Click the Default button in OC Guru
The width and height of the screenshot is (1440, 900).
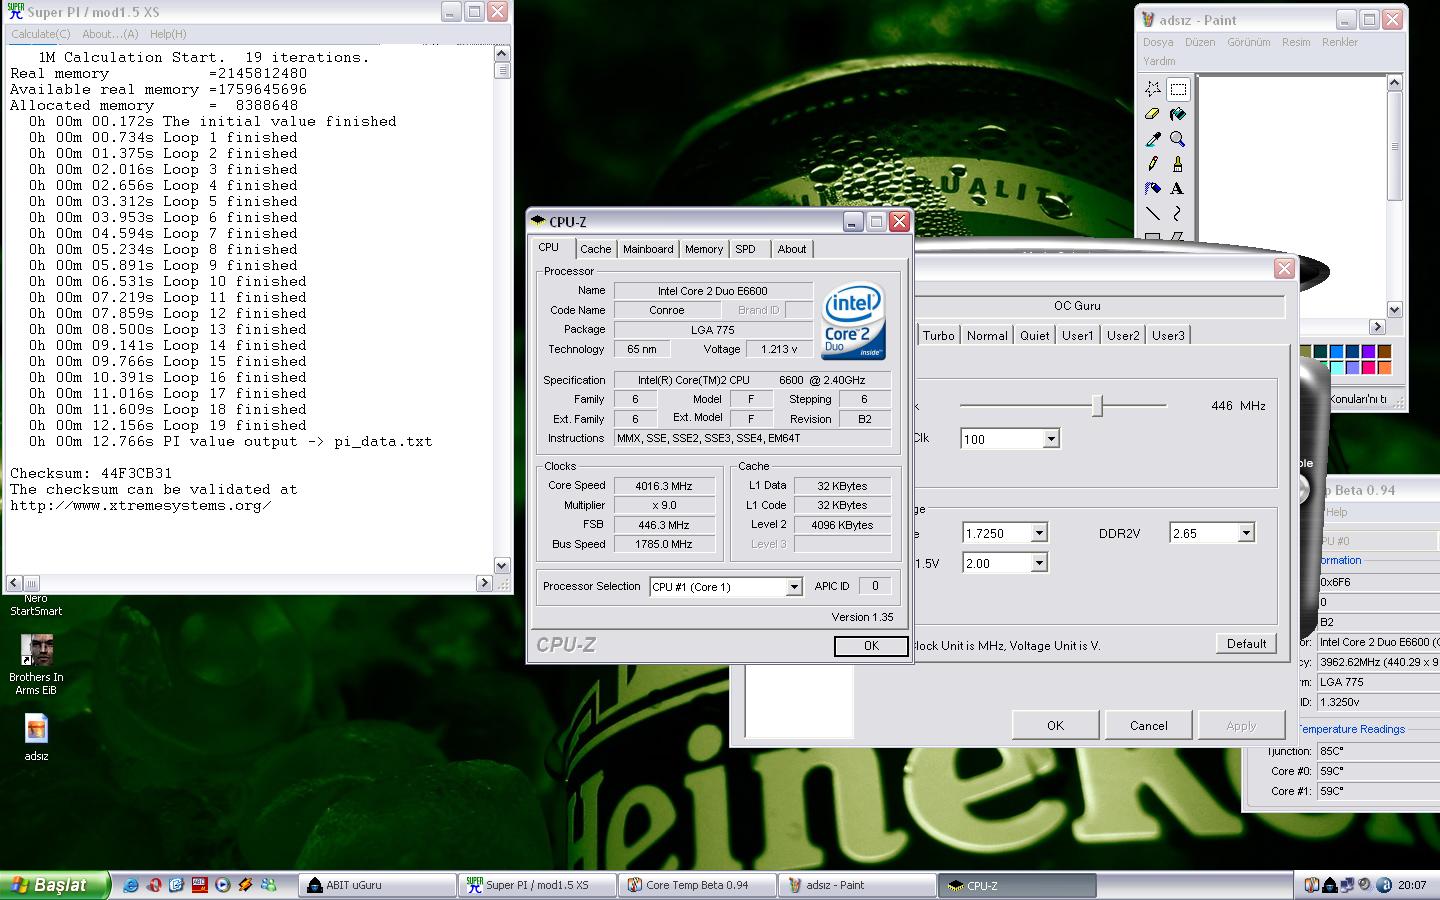(1246, 644)
